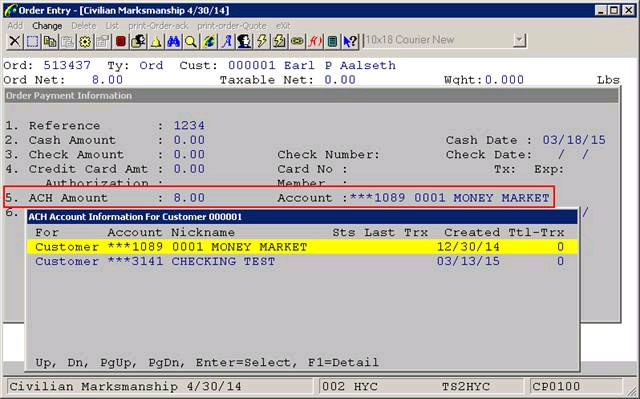This screenshot has width=640, height=399.
Task: Select the ***3141 CHECKING TEST account row
Action: click(x=302, y=261)
